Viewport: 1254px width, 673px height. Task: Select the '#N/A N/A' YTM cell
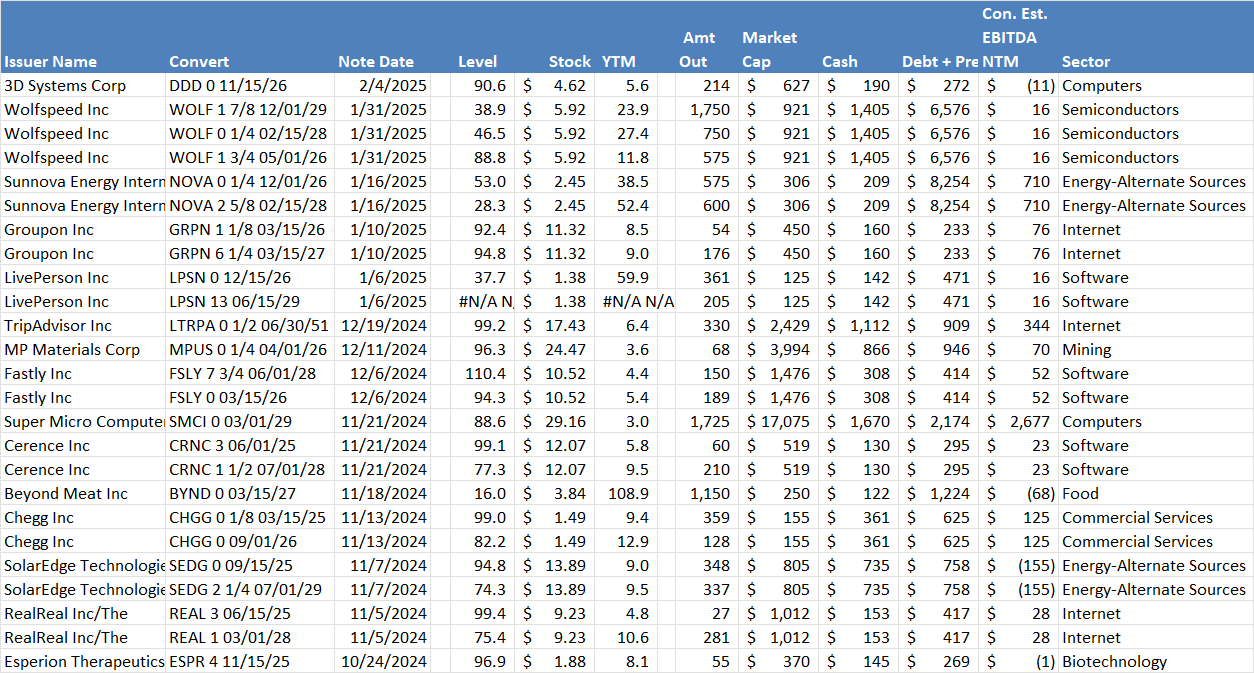638,302
